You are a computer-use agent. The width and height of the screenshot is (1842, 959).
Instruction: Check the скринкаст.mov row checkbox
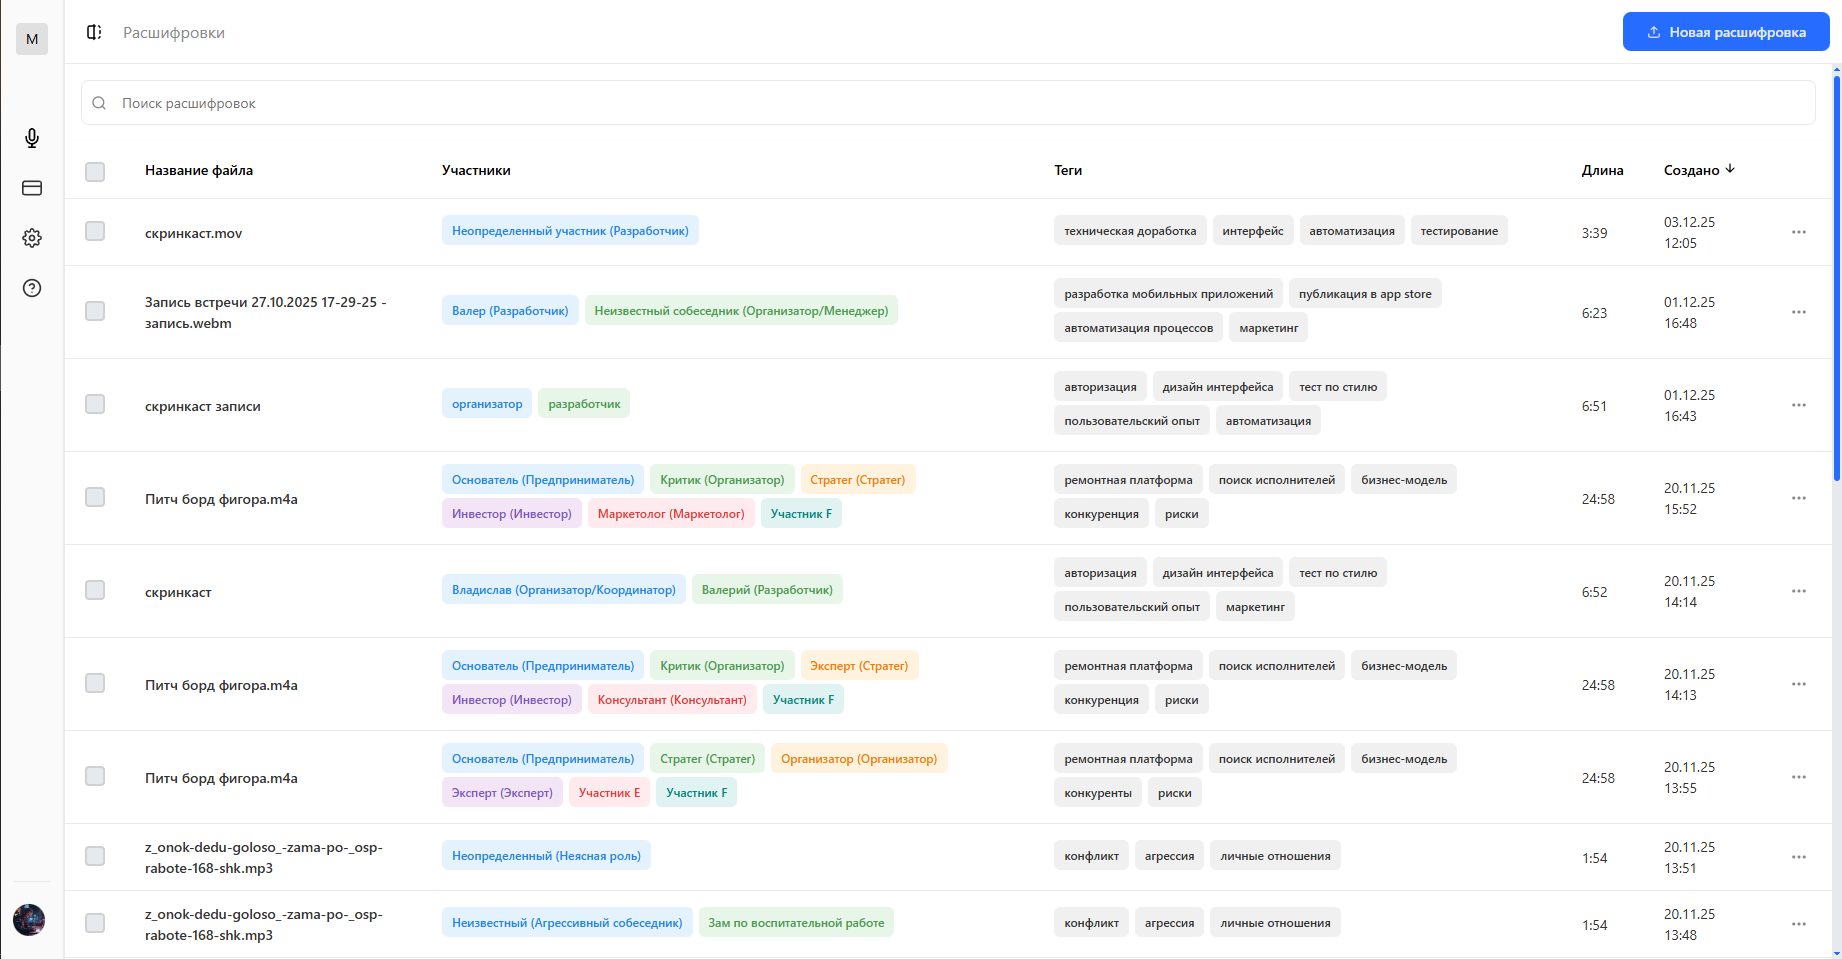[x=95, y=231]
